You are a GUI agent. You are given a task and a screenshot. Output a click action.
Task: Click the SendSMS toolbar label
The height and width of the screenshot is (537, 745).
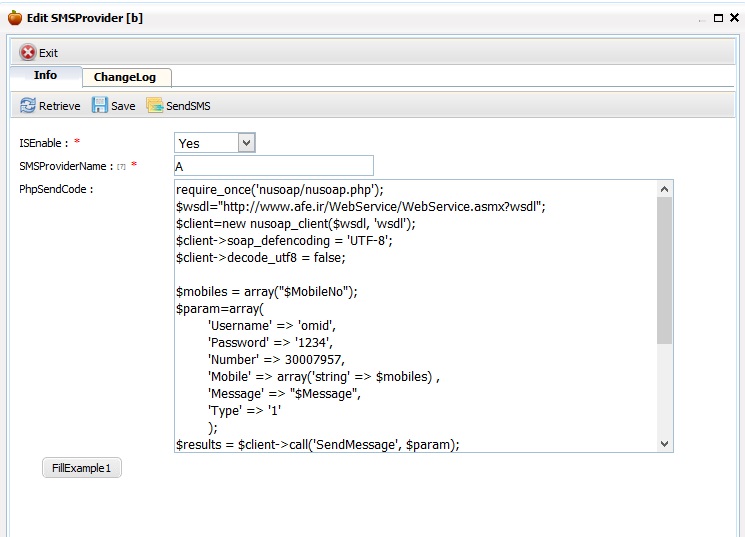188,106
